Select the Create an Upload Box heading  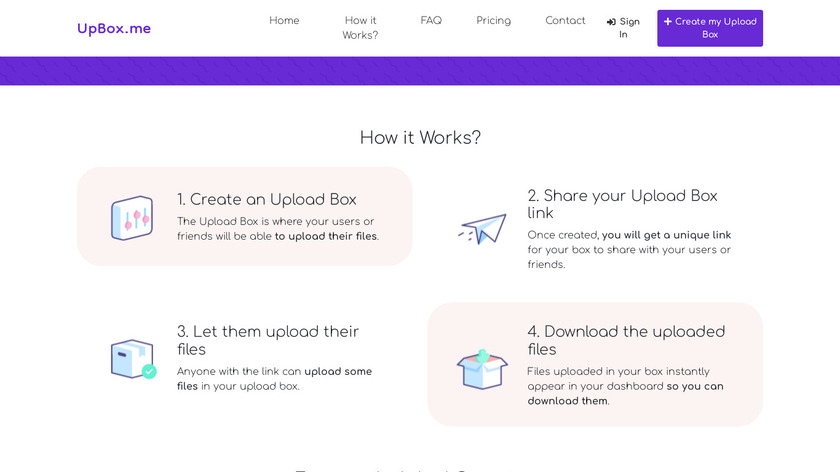(x=267, y=199)
